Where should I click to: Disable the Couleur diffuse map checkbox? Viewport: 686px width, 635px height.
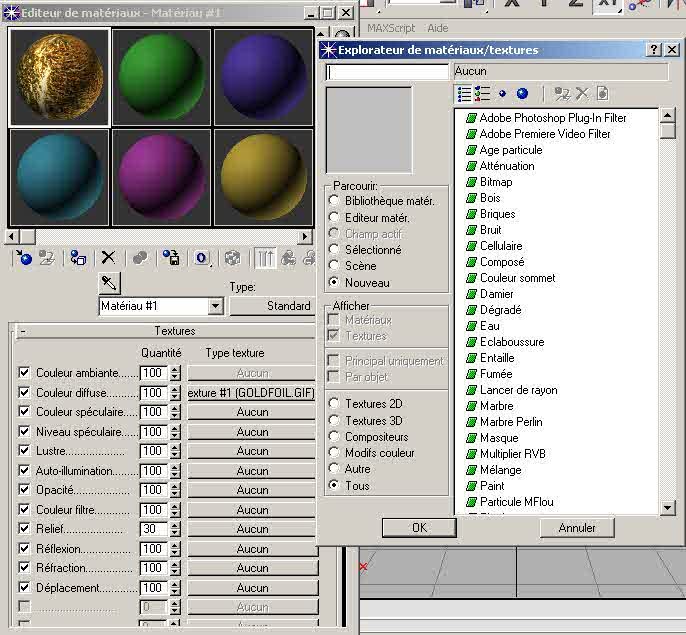pos(25,392)
